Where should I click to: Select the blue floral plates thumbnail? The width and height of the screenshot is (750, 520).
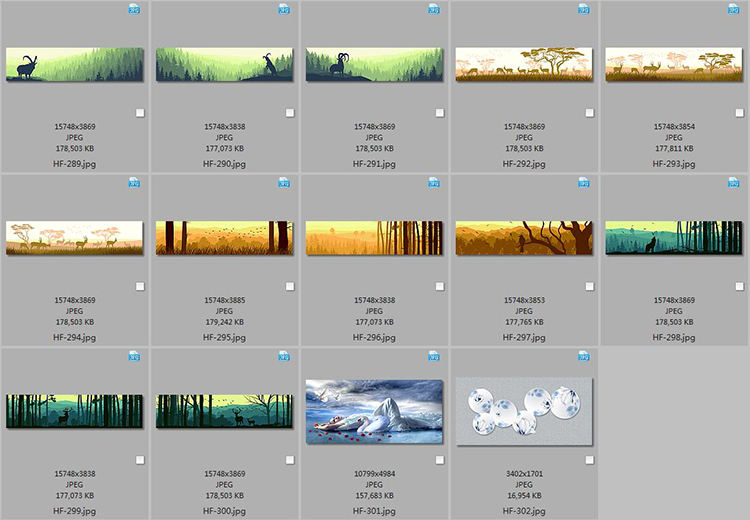[x=524, y=408]
